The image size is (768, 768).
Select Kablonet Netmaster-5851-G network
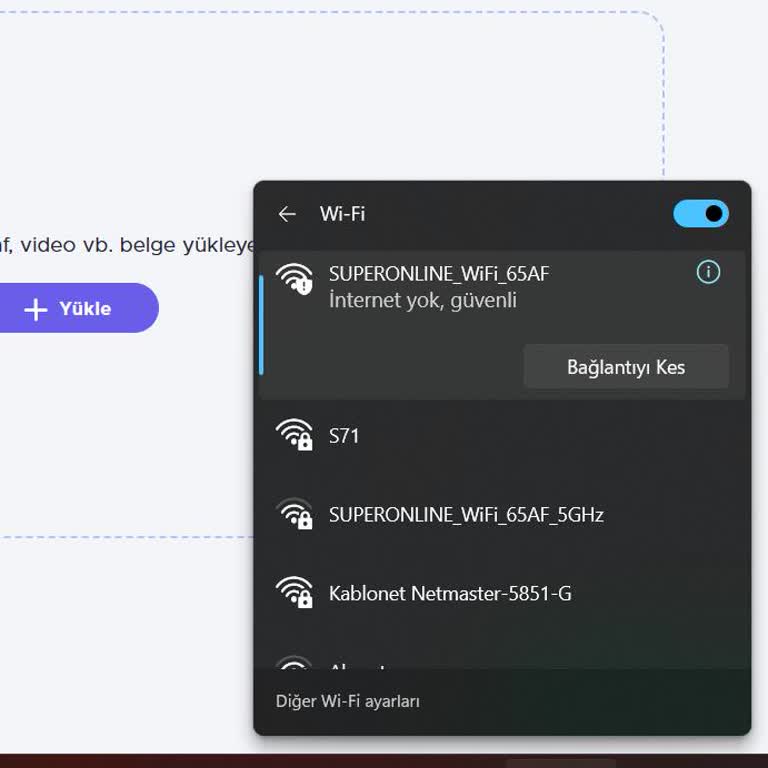503,593
